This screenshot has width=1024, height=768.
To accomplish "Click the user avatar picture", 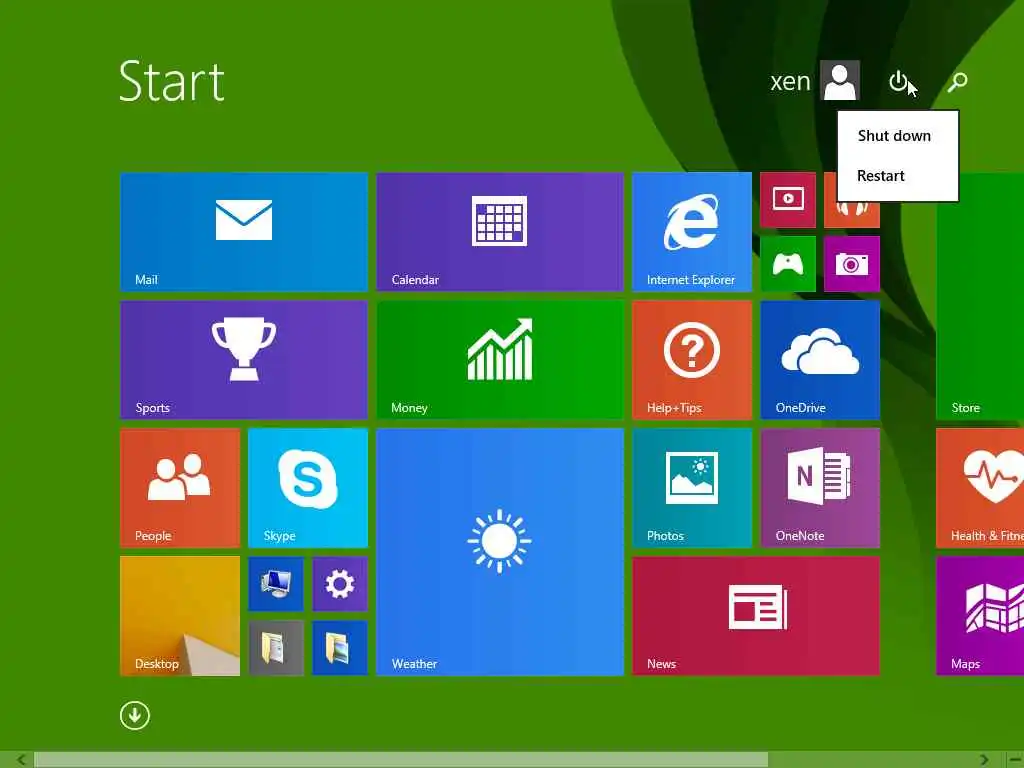I will point(840,81).
